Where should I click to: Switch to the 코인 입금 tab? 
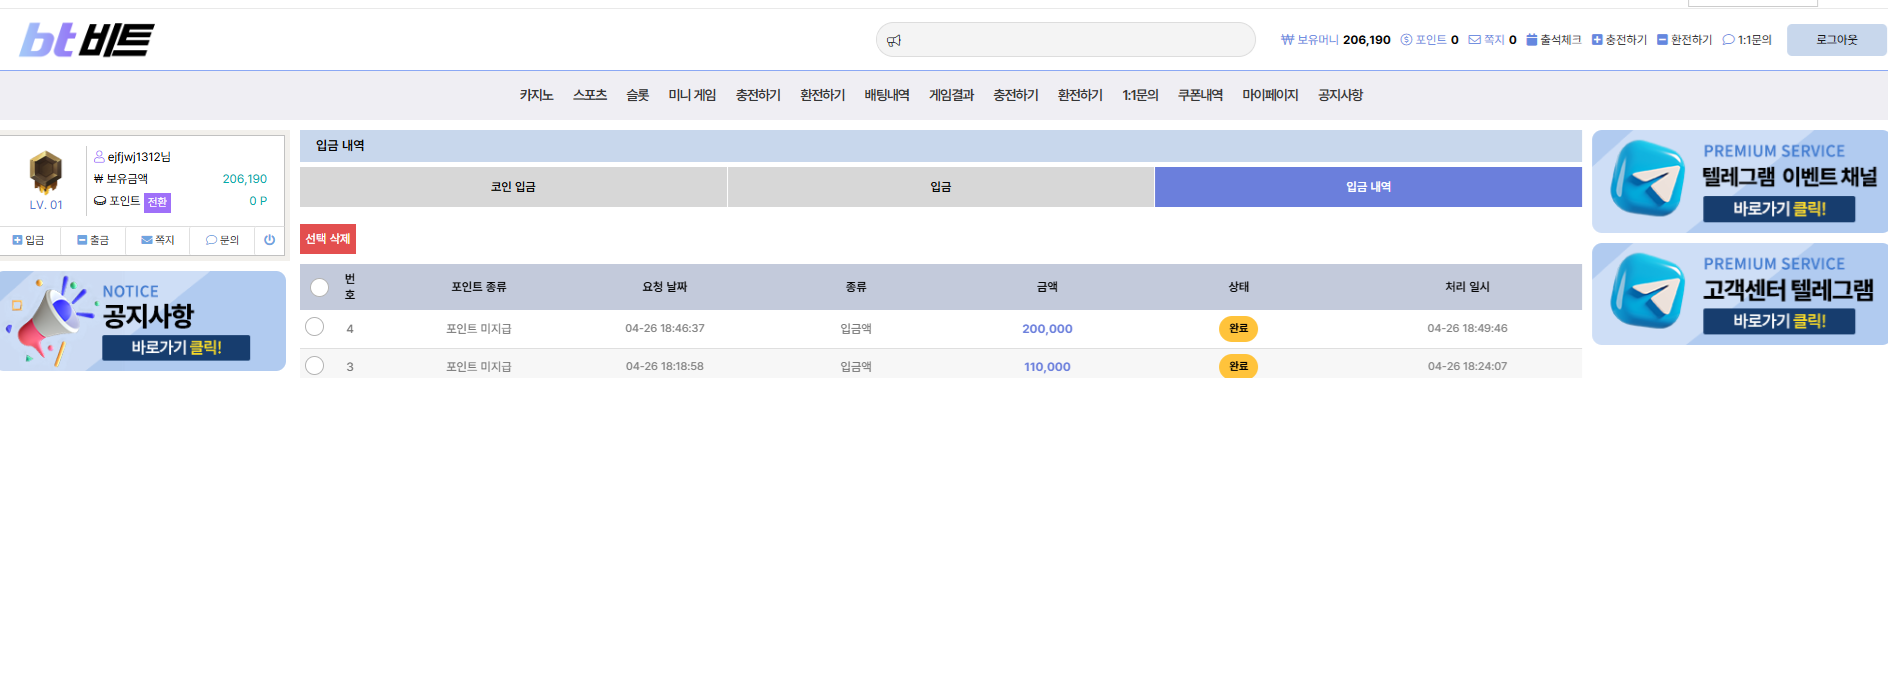point(513,187)
